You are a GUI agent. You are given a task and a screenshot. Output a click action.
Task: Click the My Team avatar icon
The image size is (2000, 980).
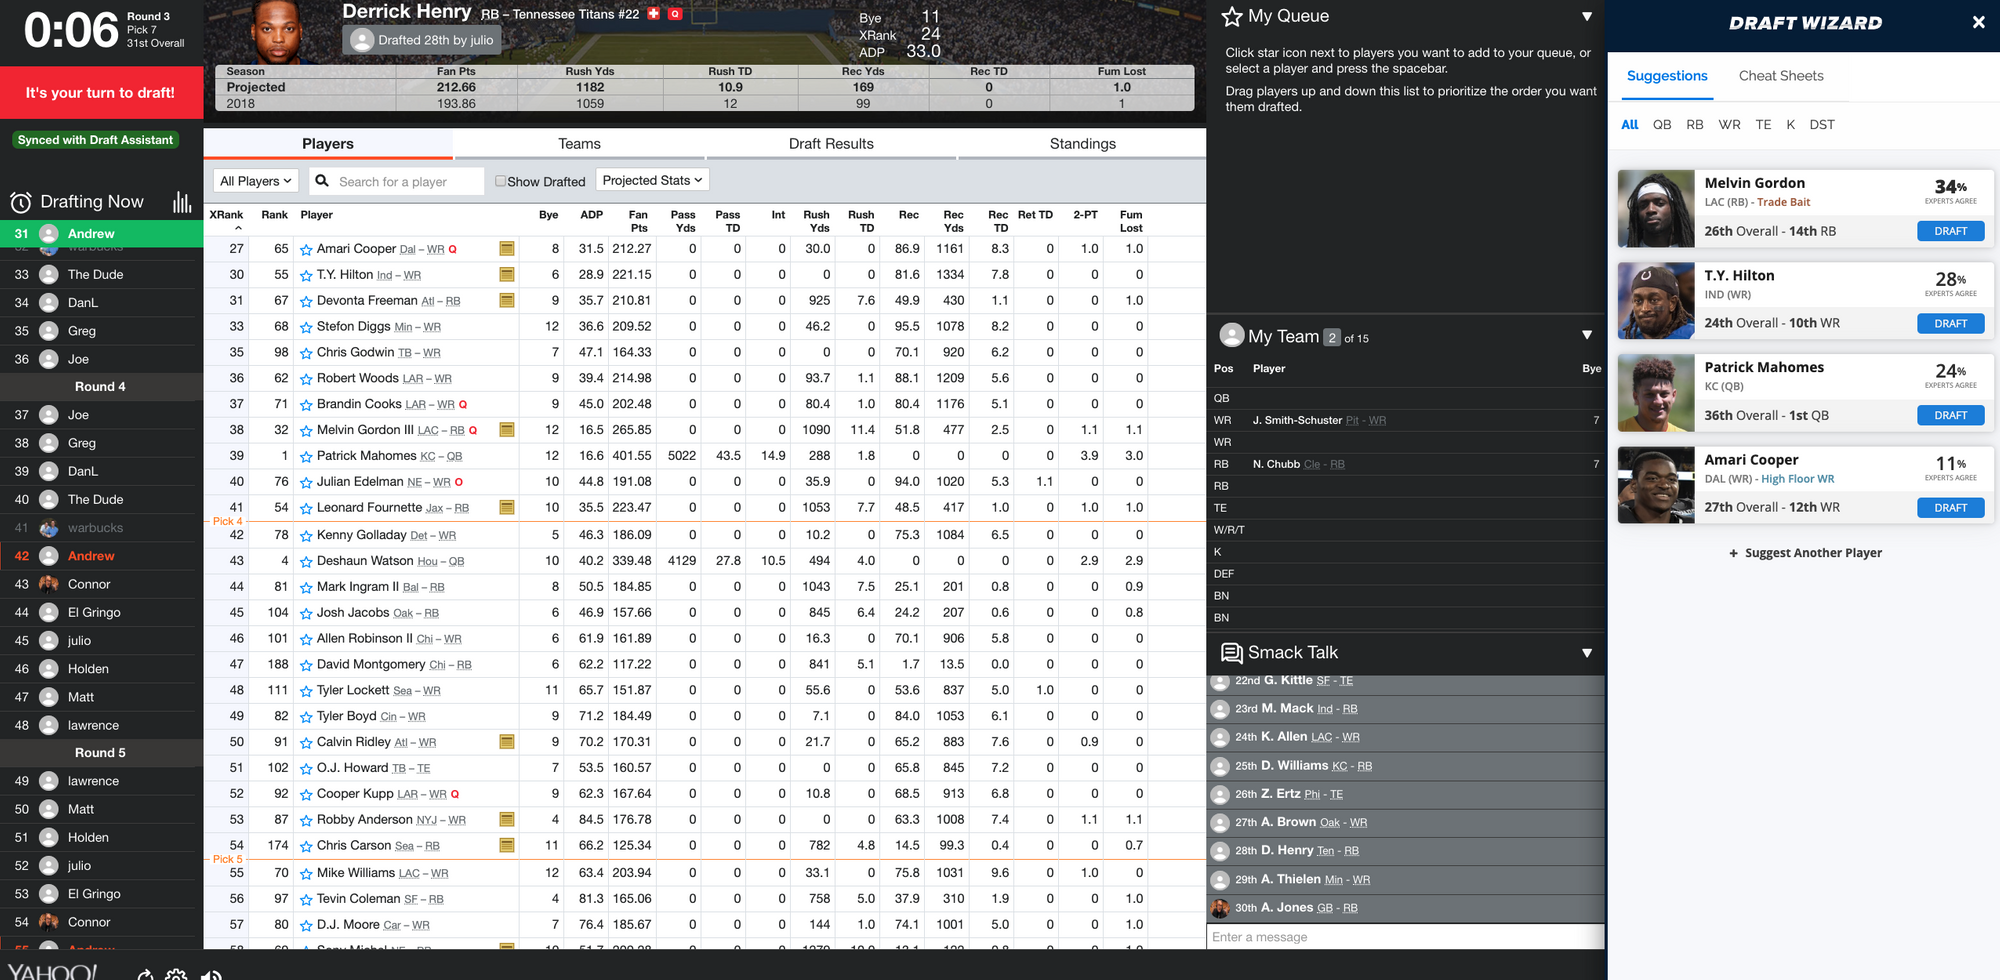tap(1232, 335)
